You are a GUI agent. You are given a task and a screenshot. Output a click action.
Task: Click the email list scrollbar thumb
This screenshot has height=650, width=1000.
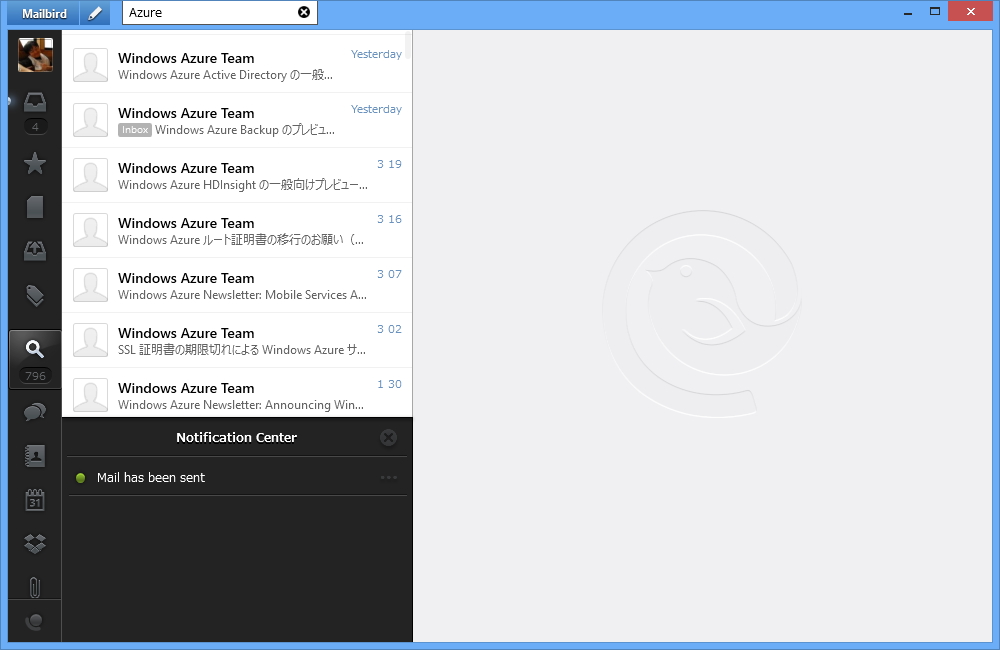coord(408,45)
